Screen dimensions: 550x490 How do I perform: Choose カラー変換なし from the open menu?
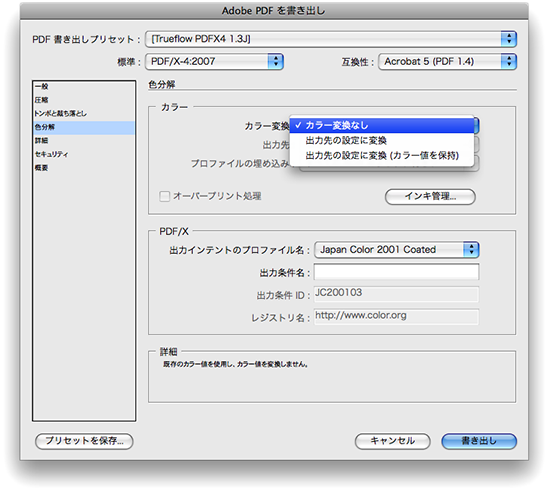[382, 126]
